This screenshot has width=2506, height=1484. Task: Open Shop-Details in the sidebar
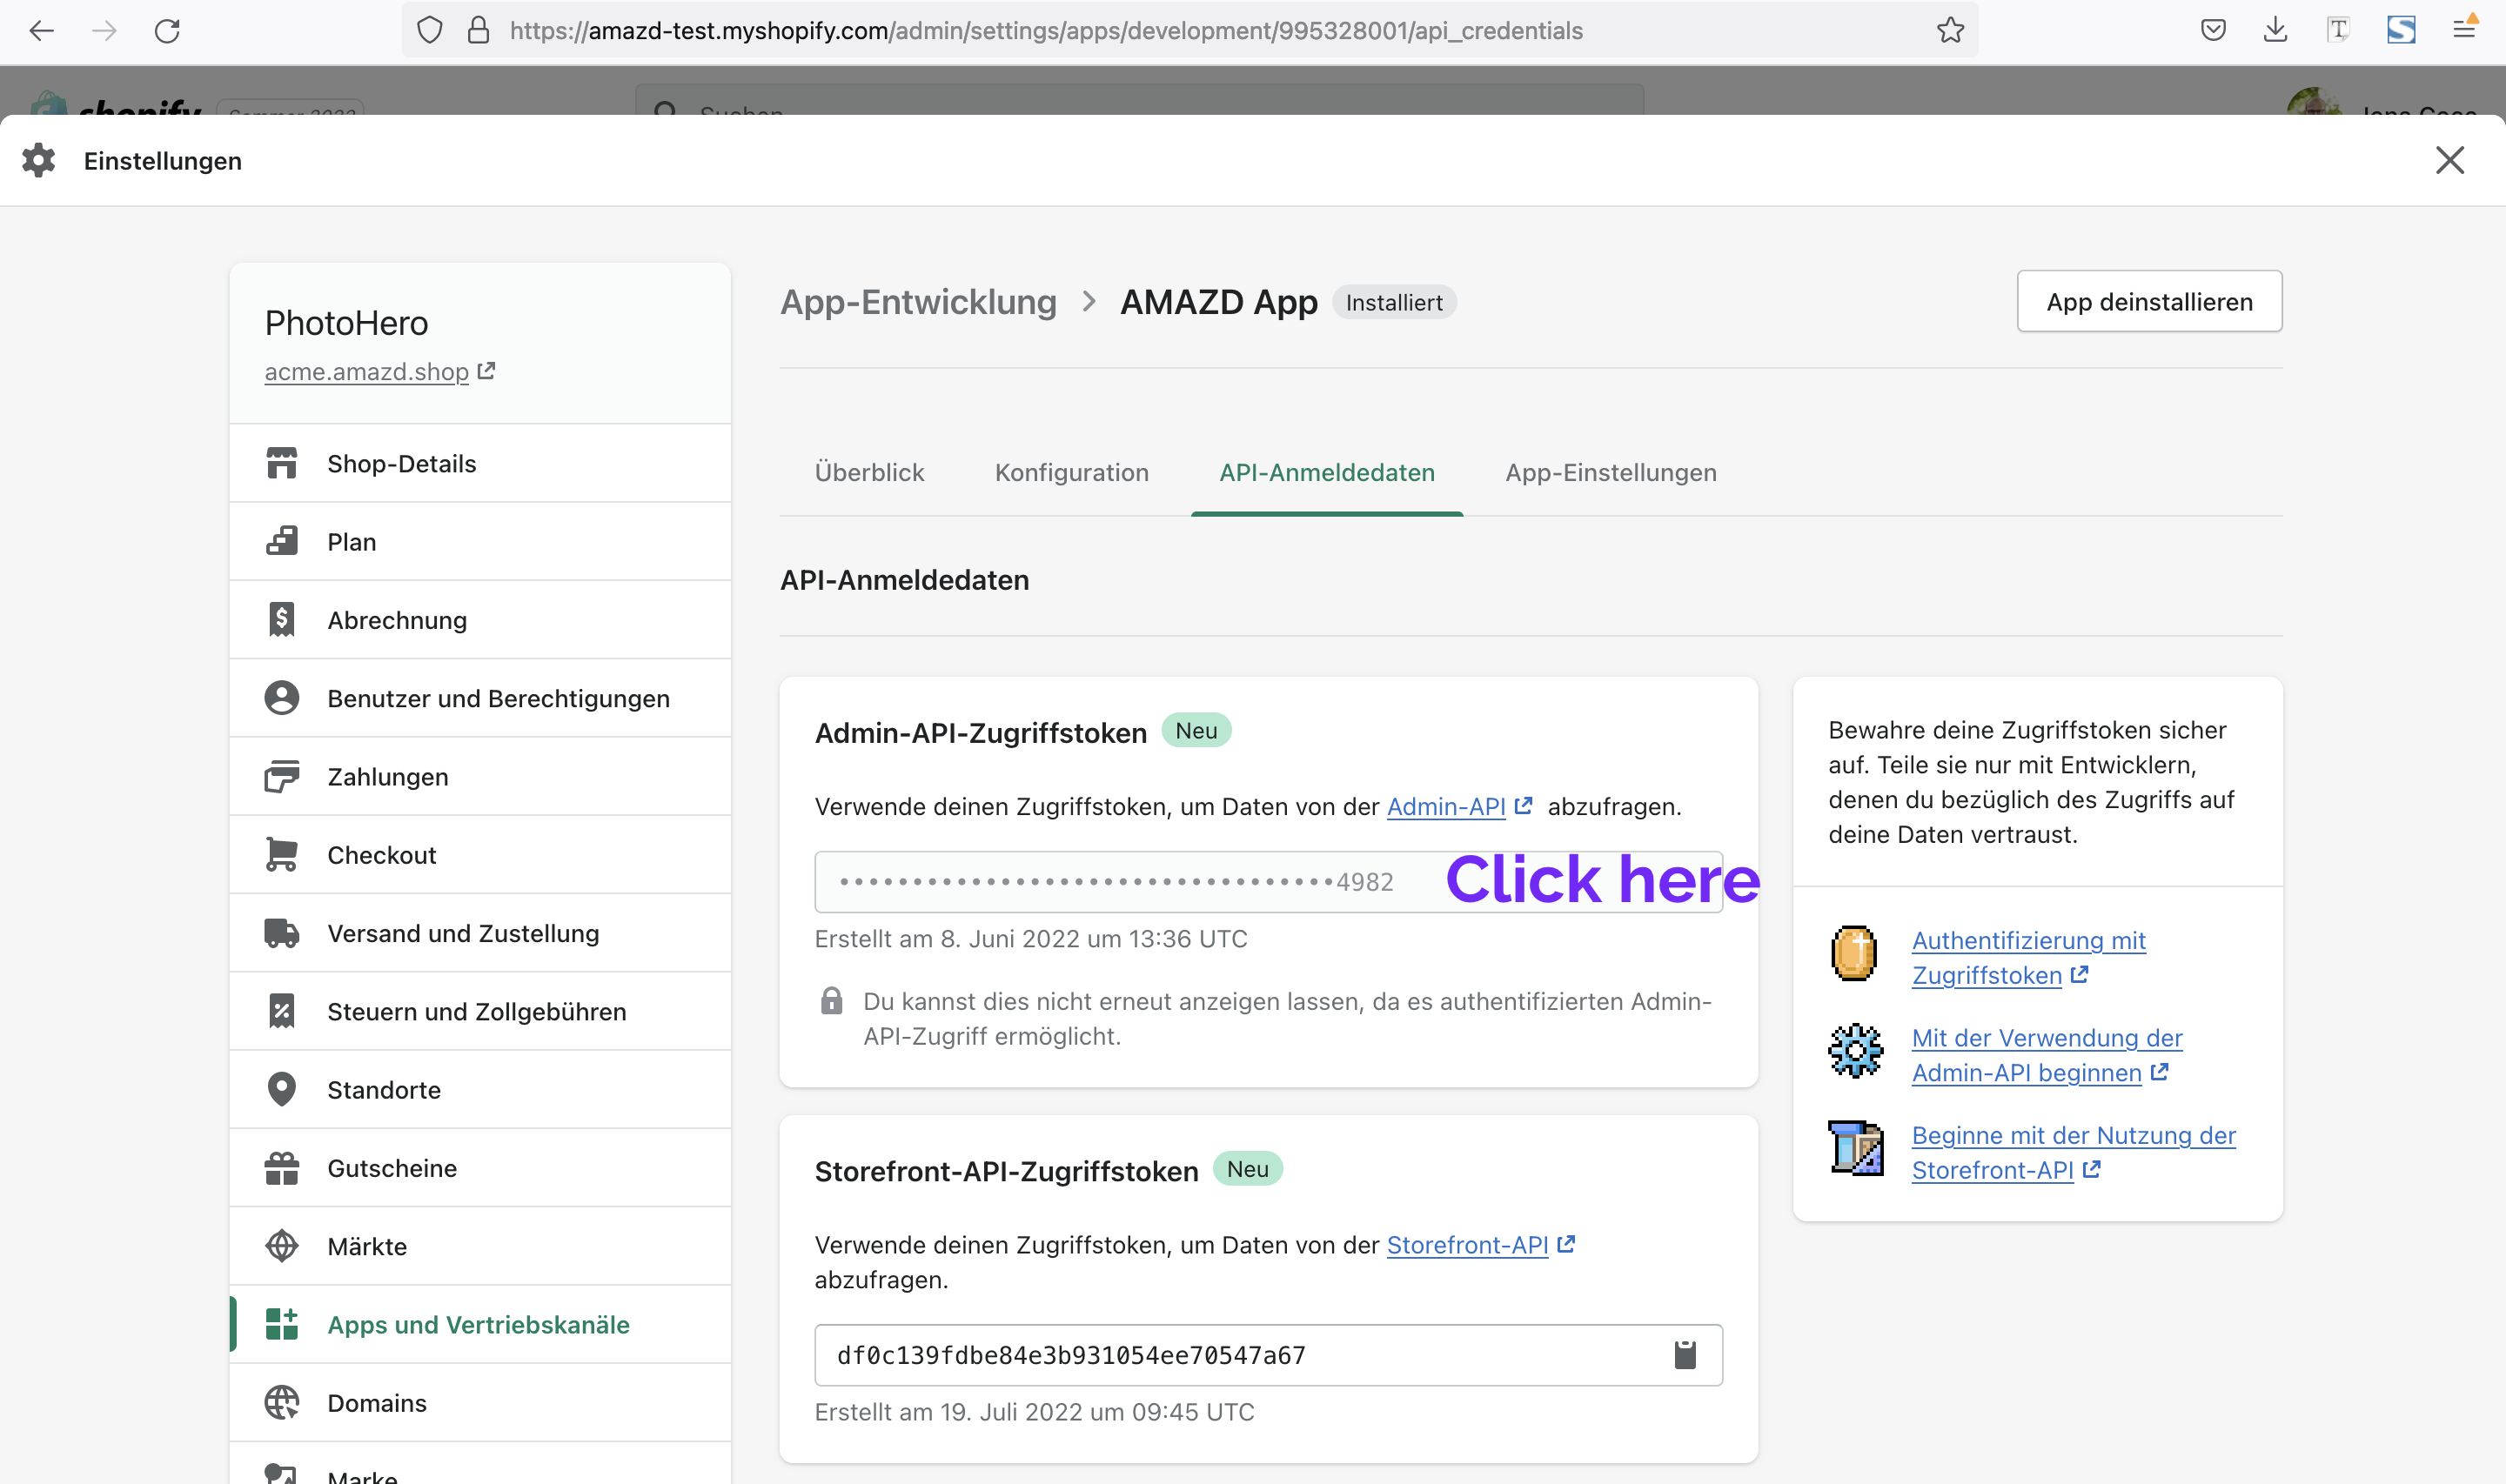tap(480, 463)
